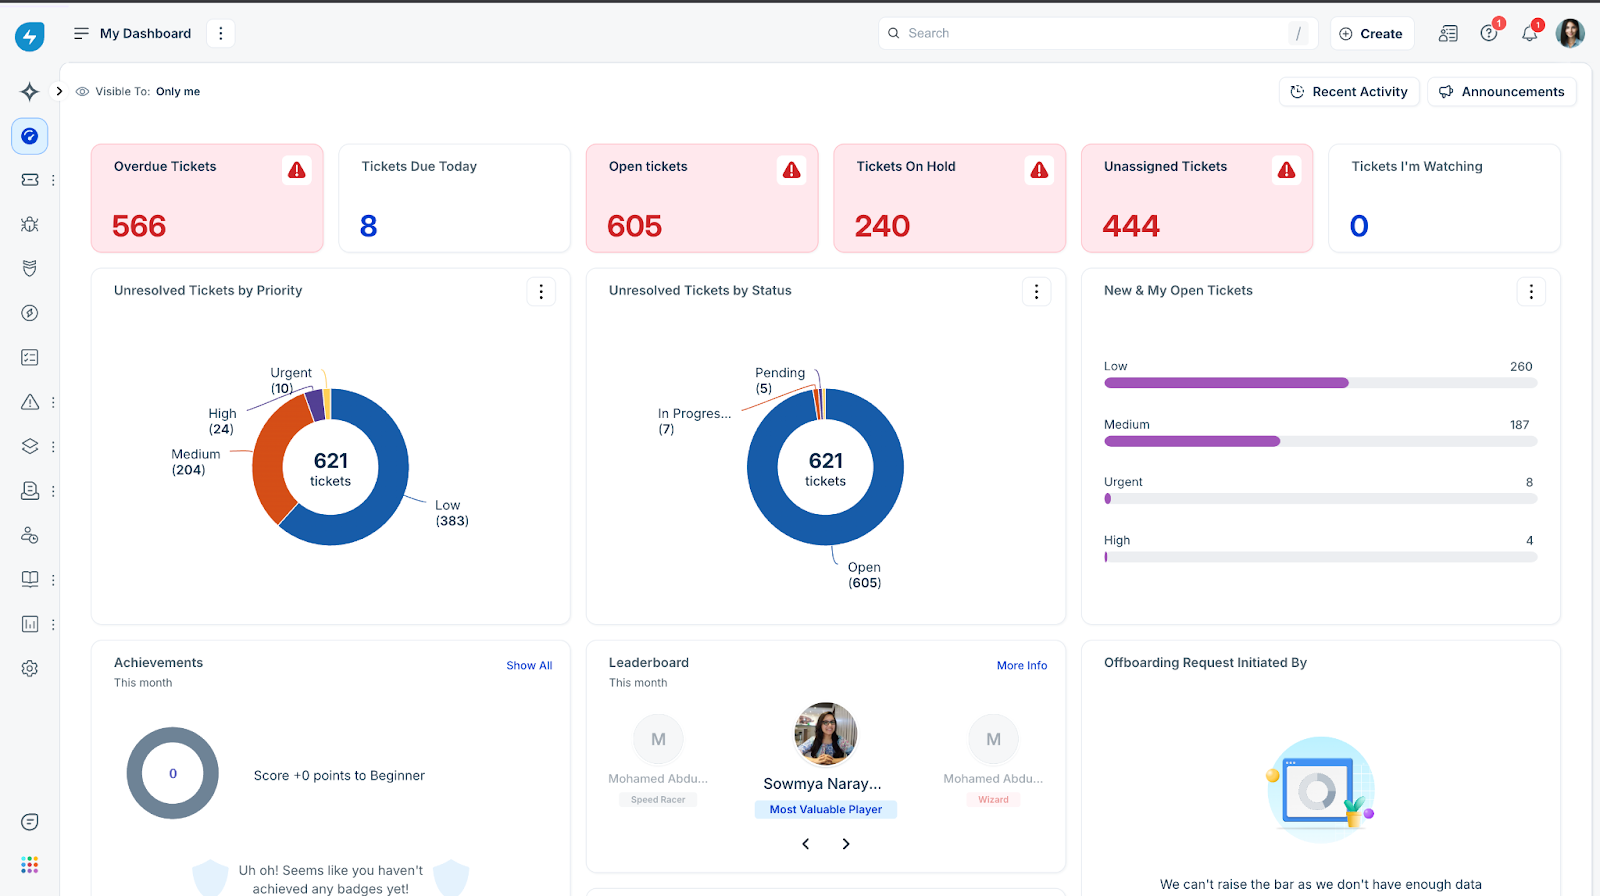This screenshot has height=896, width=1600.
Task: Open the bug Problems icon in sidebar
Action: 30,224
